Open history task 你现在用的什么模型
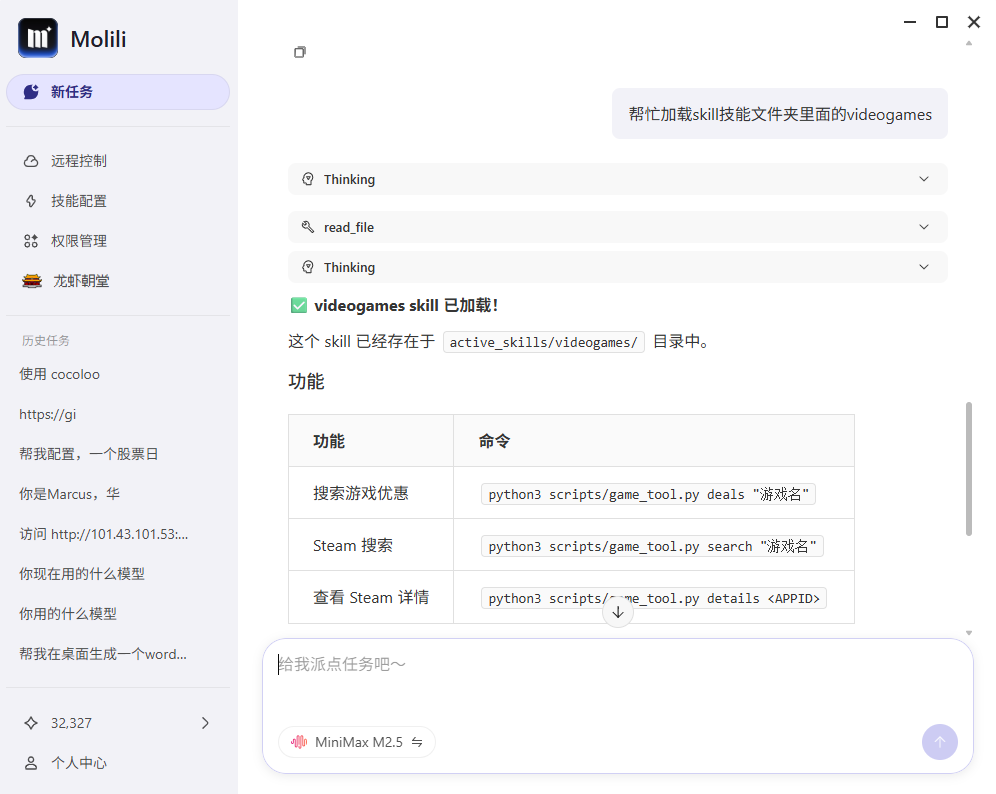 coord(82,574)
